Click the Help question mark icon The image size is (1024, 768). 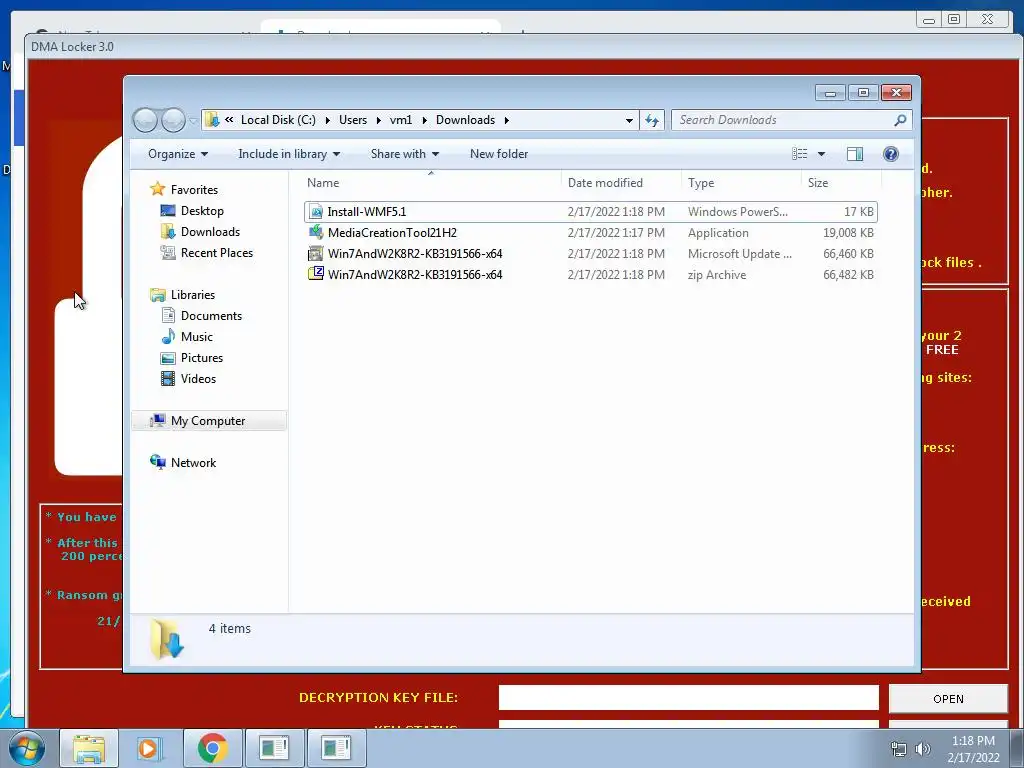pos(891,154)
